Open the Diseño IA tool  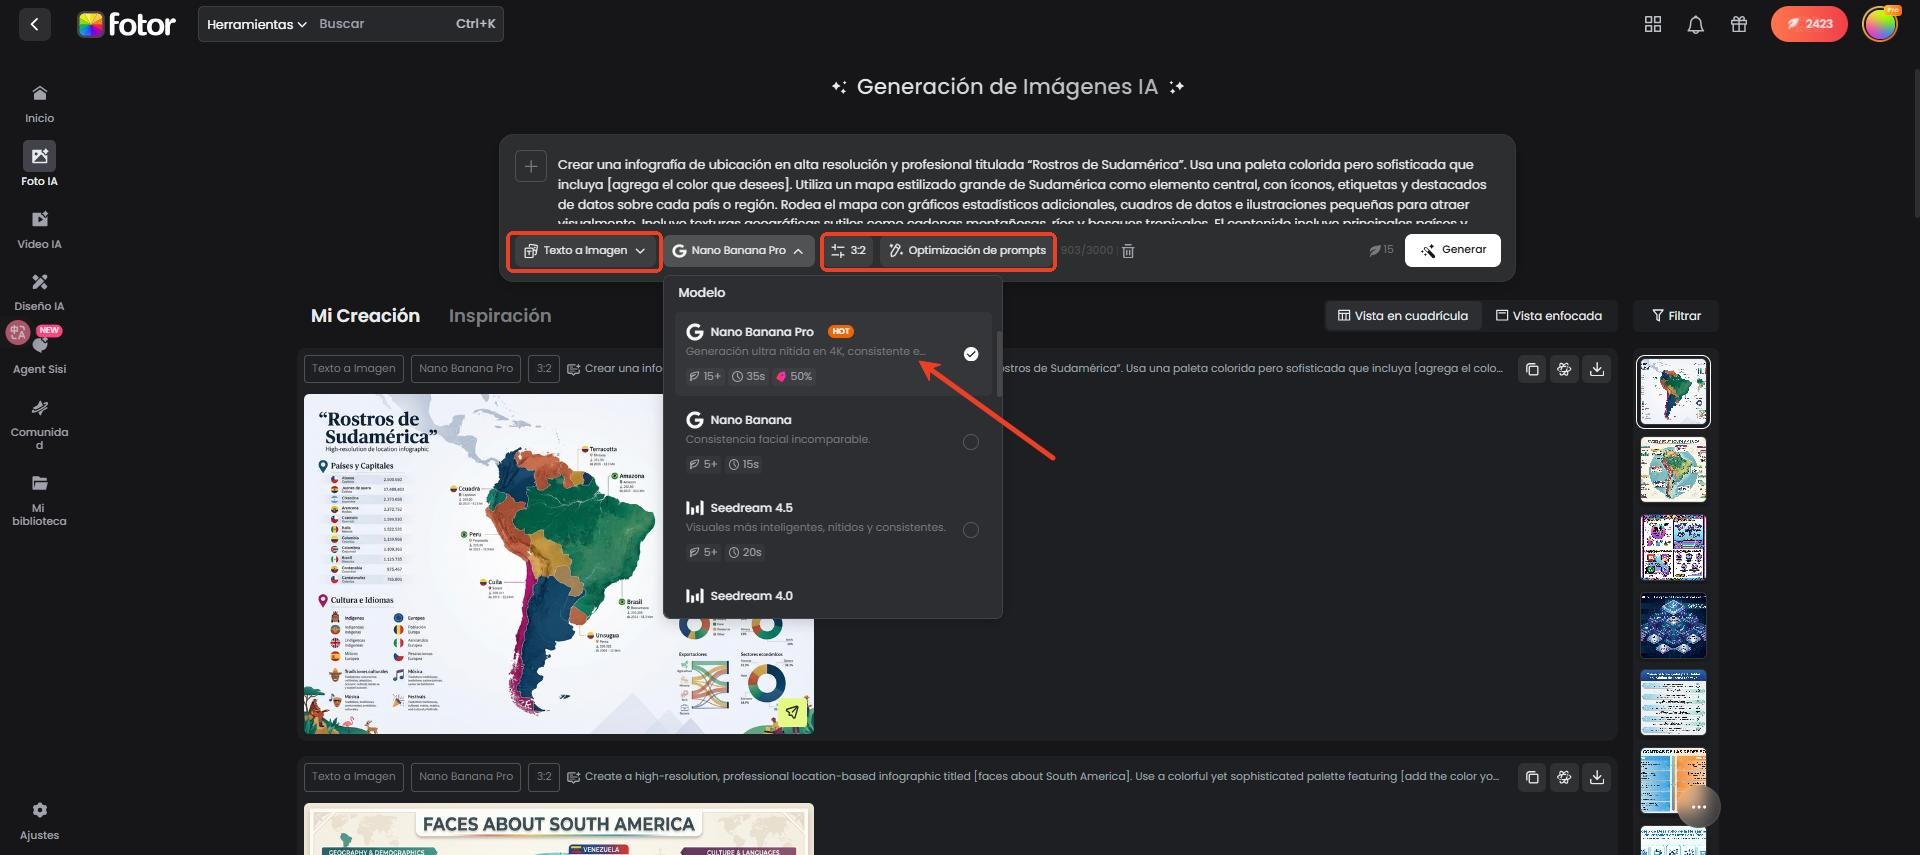pyautogui.click(x=39, y=291)
